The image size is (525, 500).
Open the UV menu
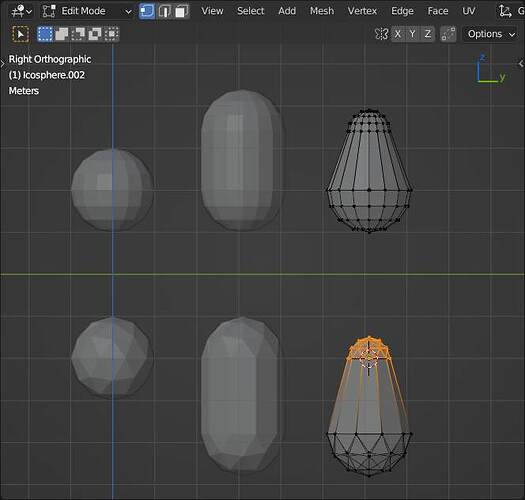pos(468,11)
